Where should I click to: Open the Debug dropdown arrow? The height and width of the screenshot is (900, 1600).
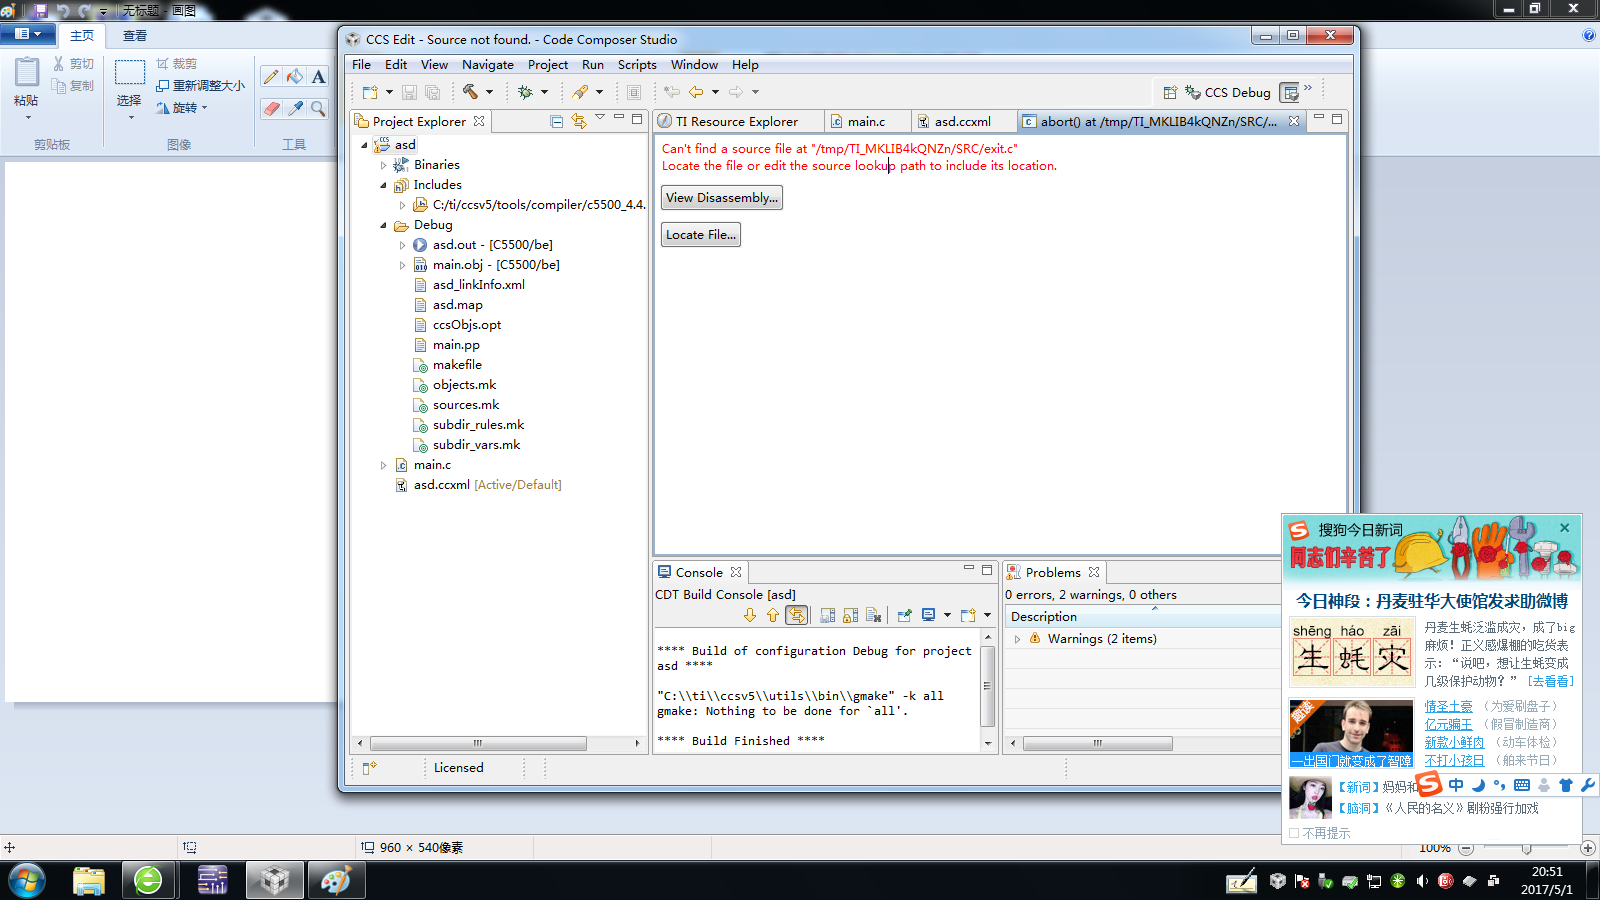pos(544,92)
